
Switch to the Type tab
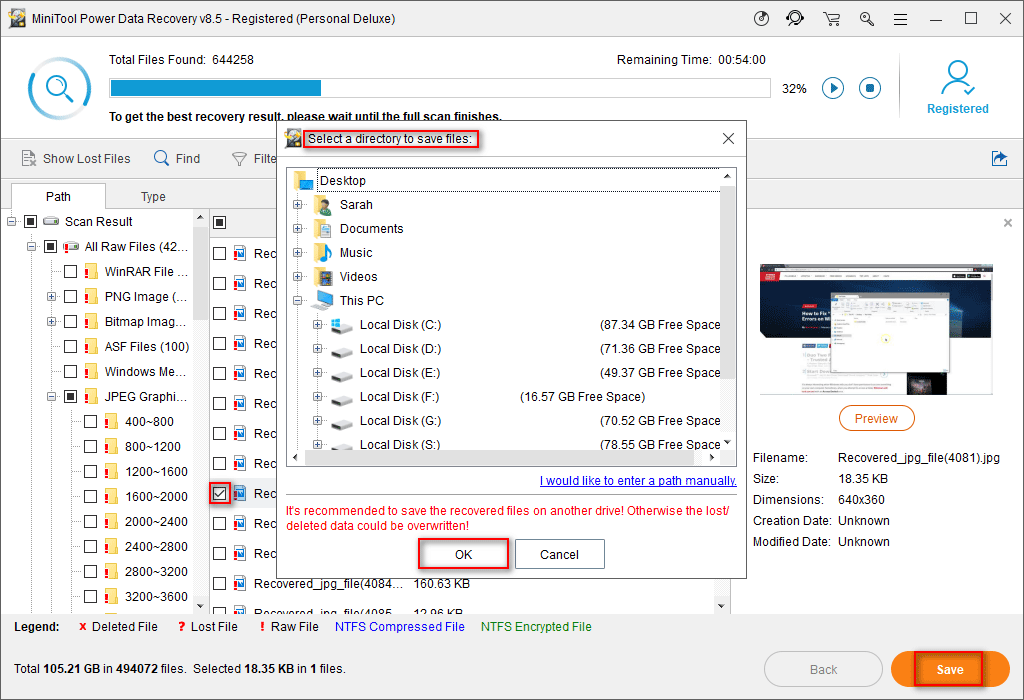pos(153,197)
